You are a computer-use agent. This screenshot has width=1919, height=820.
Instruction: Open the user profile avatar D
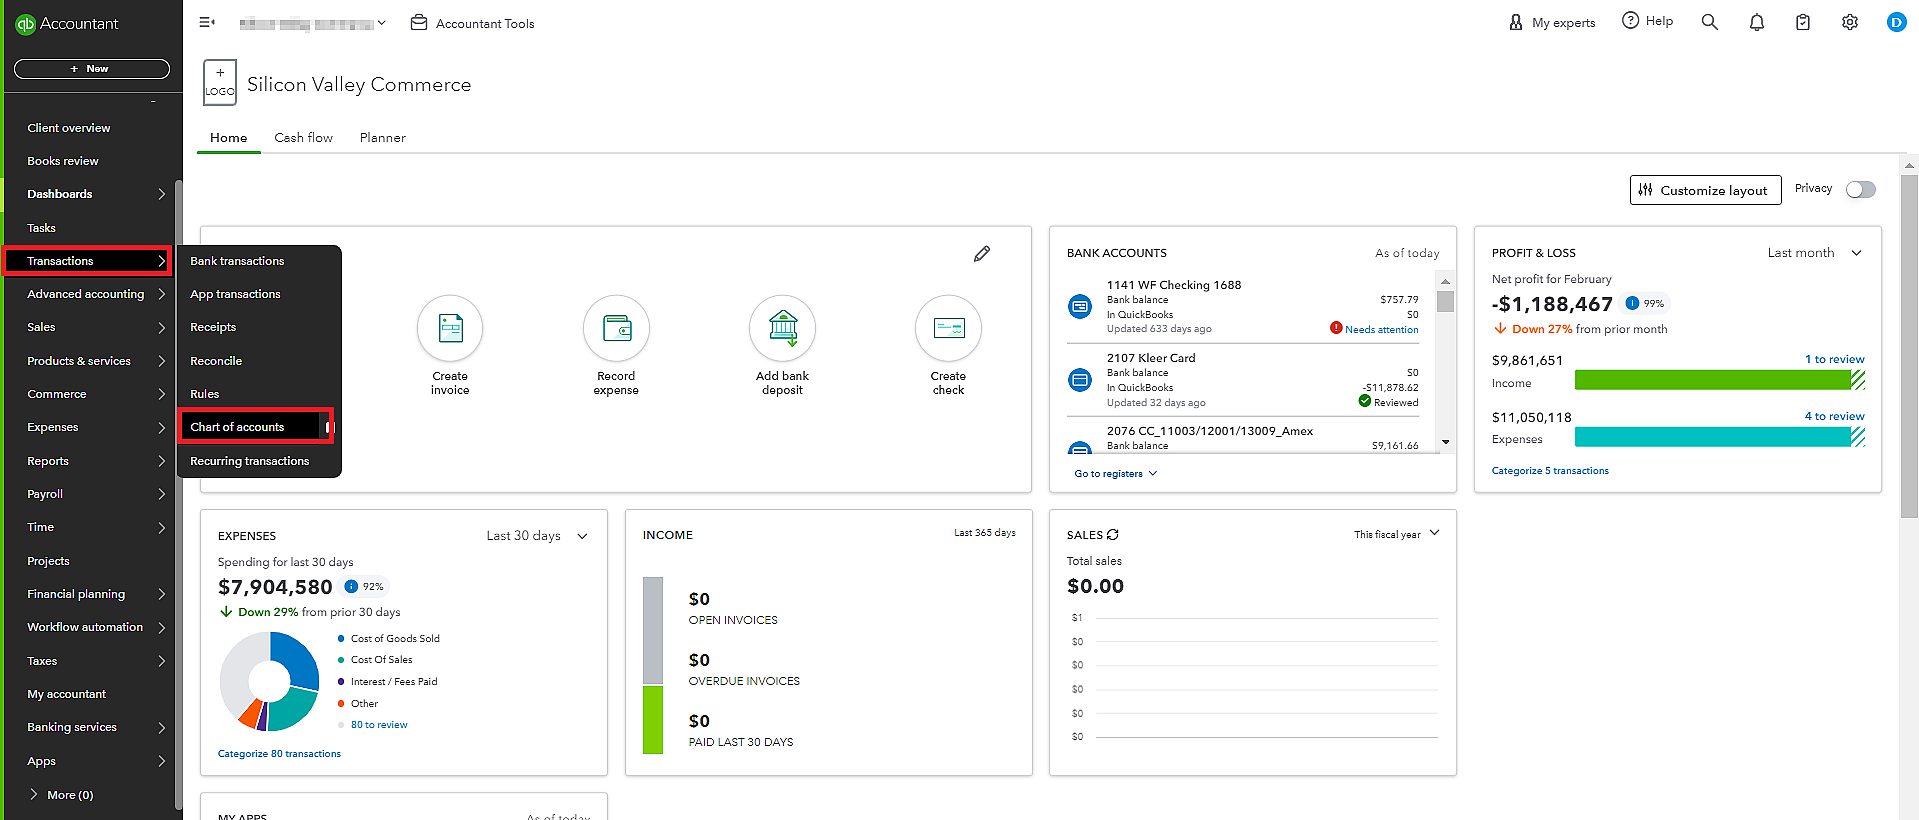click(1896, 22)
